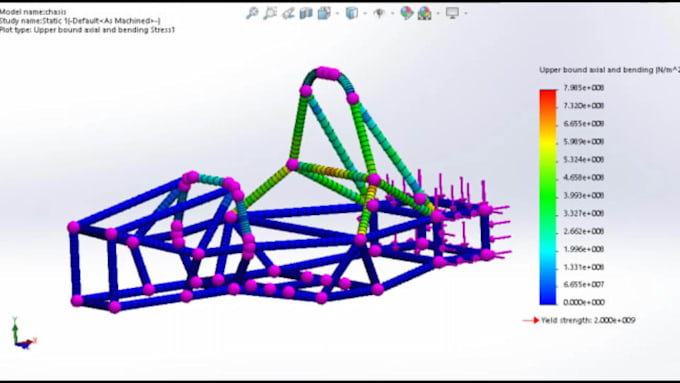Image resolution: width=680 pixels, height=383 pixels.
Task: Expand the Apply Scene dropdown arrow
Action: [x=438, y=13]
